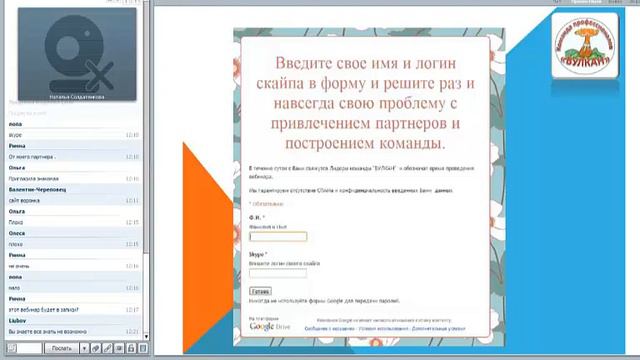Click chat message 'этот вебинар будет в записи?'
This screenshot has height=360, width=640.
pos(44,310)
